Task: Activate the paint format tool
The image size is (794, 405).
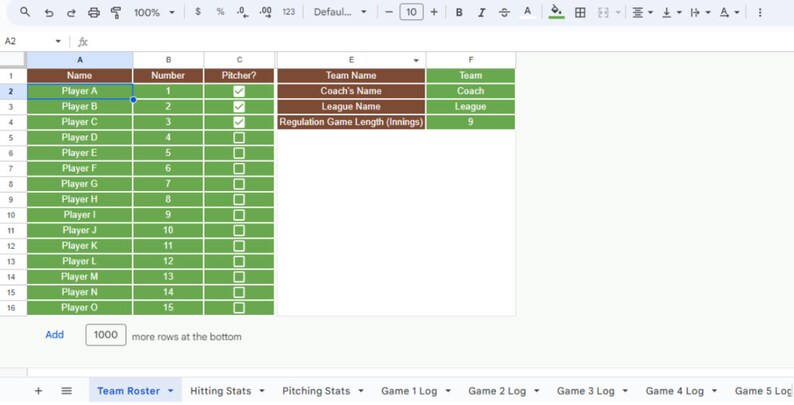Action: (x=116, y=13)
